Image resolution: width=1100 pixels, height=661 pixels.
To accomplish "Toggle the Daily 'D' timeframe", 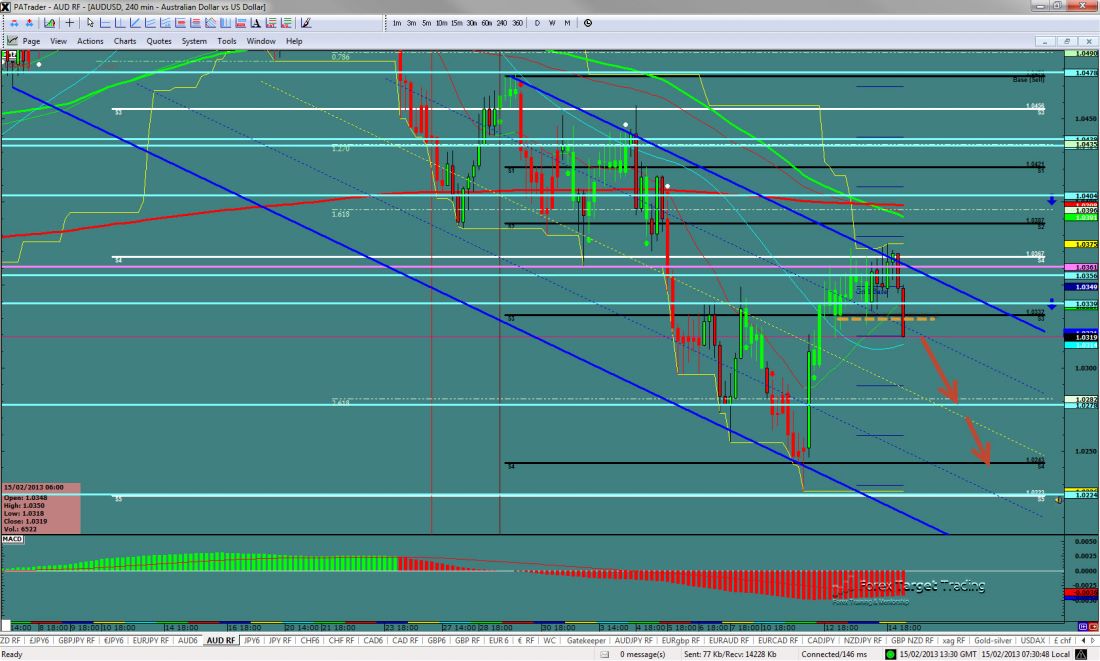I will pyautogui.click(x=537, y=22).
